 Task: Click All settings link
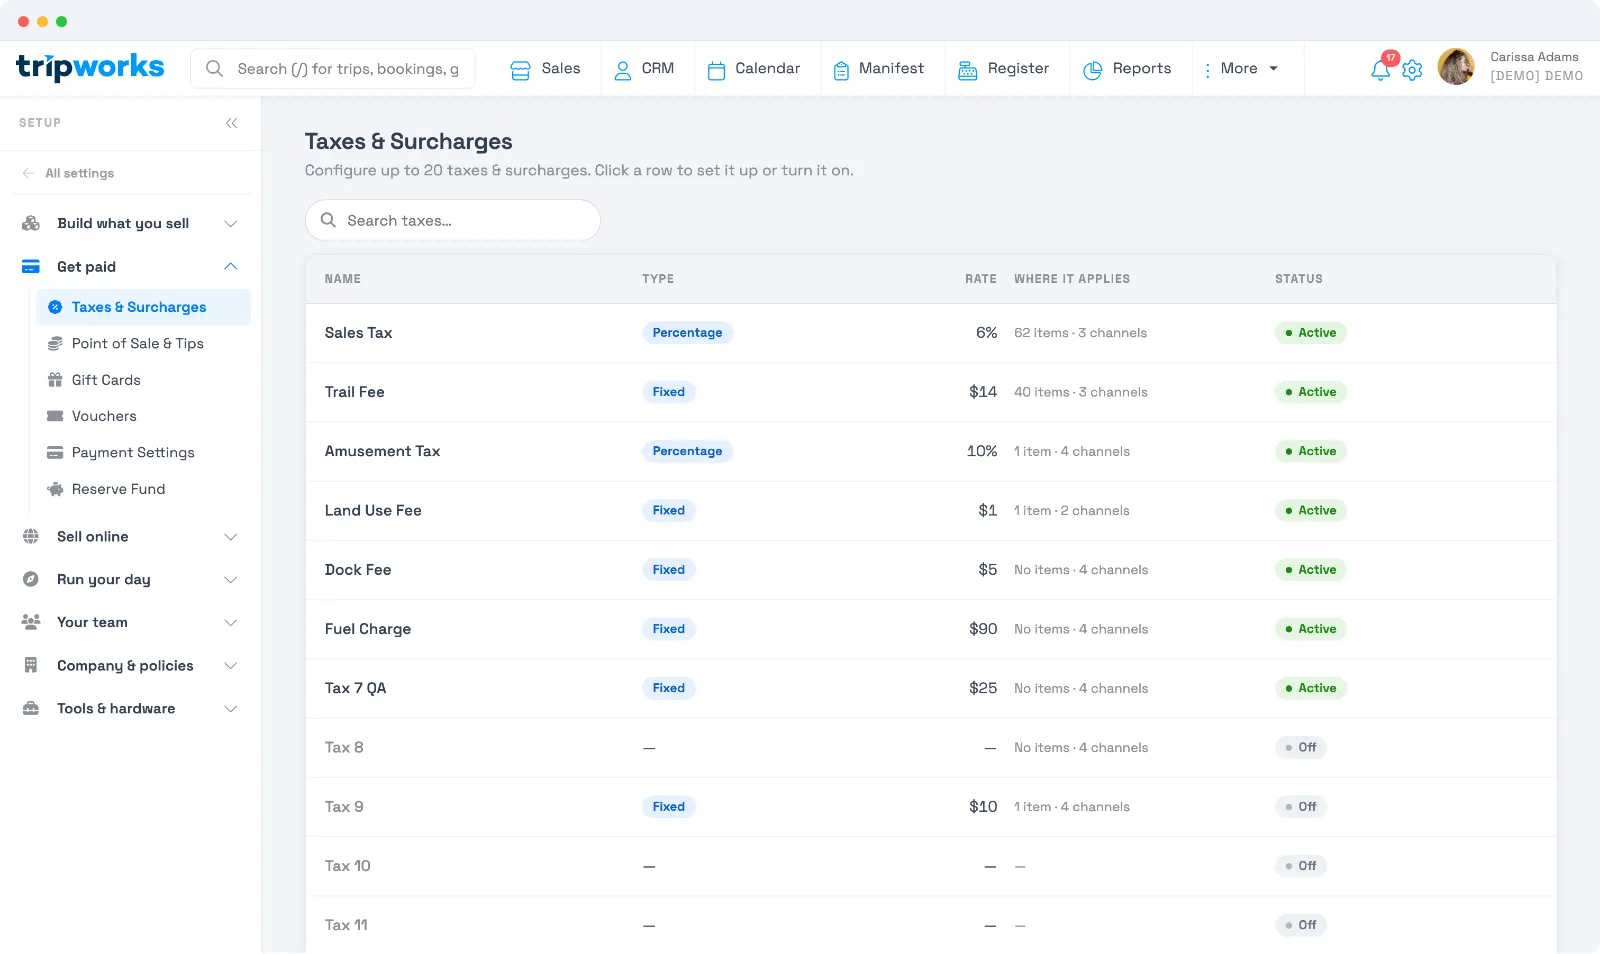click(79, 173)
